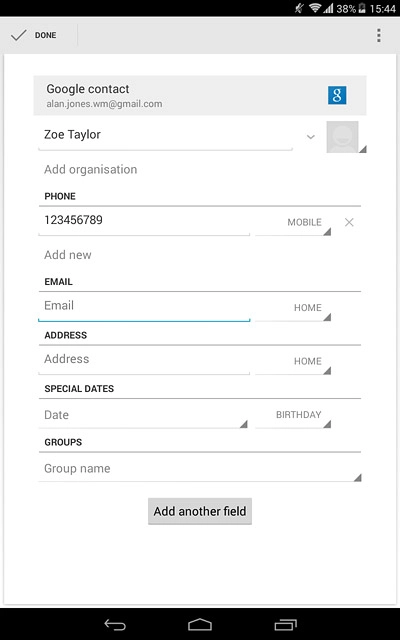This screenshot has width=400, height=640.
Task: Open the email HOME type dropdown
Action: [293, 308]
